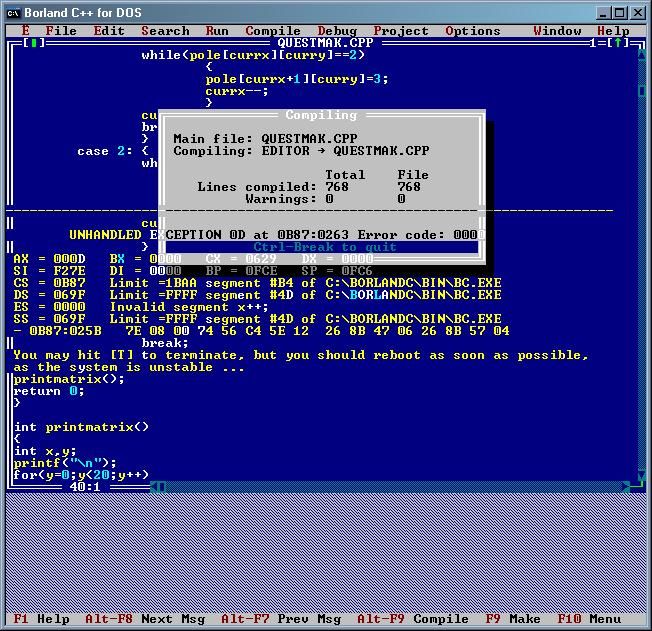The width and height of the screenshot is (652, 631).
Task: Click Alt-F9 Compile in status bar
Action: [x=413, y=619]
